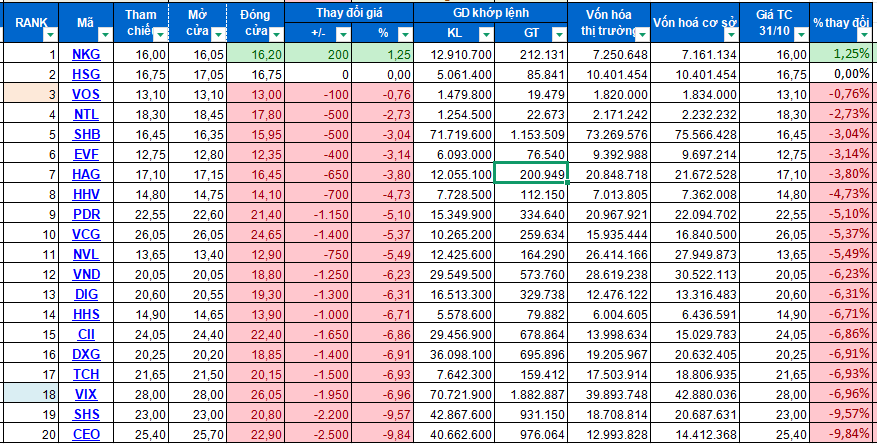Open the NTL ticker link
Viewport: 877px width, 444px height.
click(x=86, y=114)
